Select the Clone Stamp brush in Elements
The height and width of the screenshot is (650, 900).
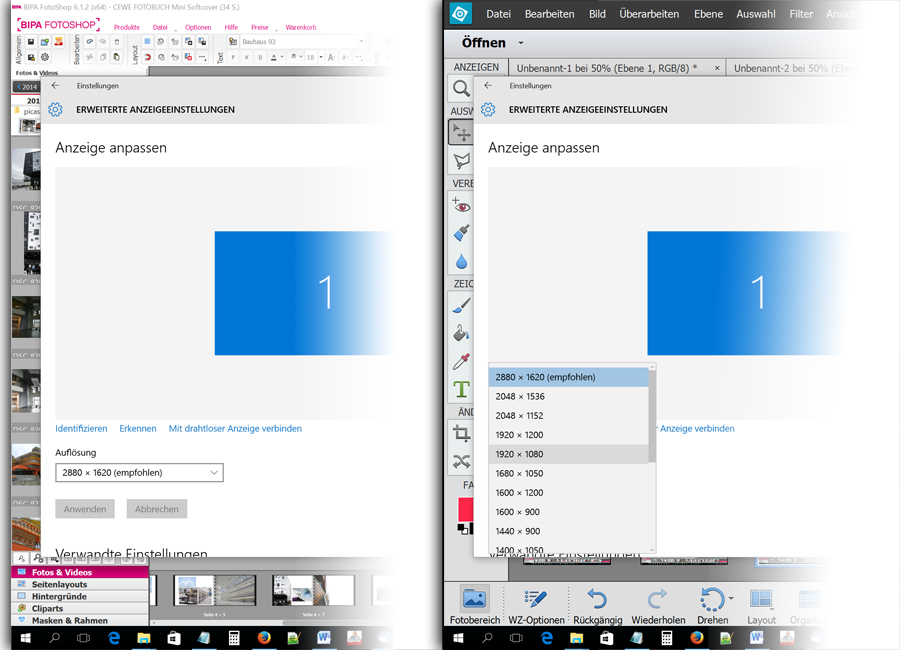[x=461, y=233]
